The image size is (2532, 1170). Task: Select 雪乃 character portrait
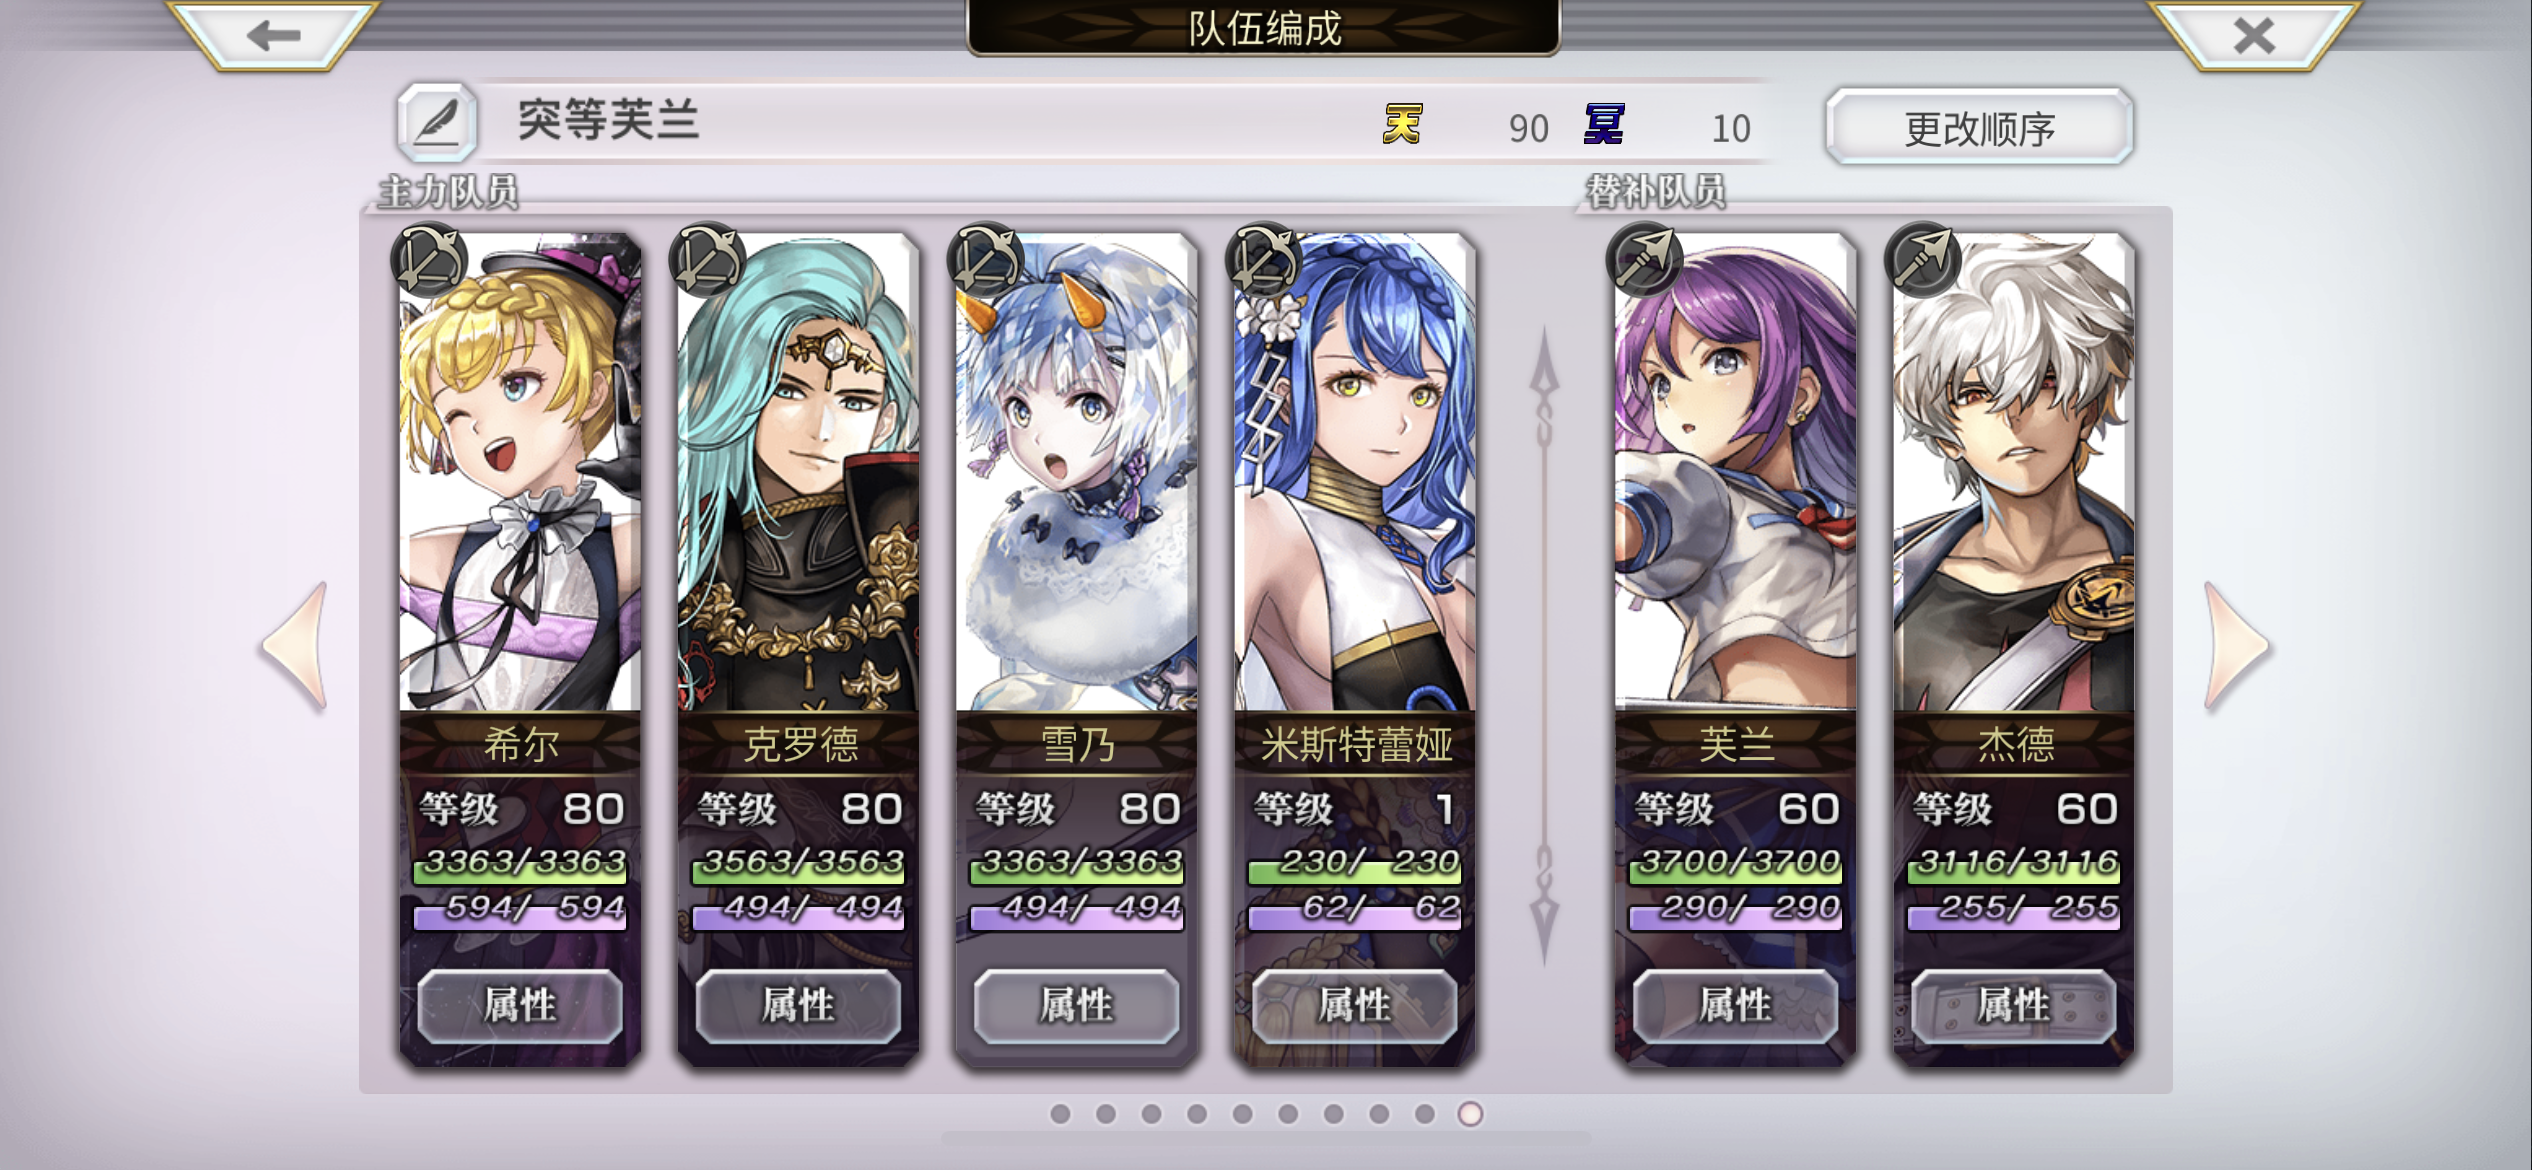pyautogui.click(x=1076, y=472)
